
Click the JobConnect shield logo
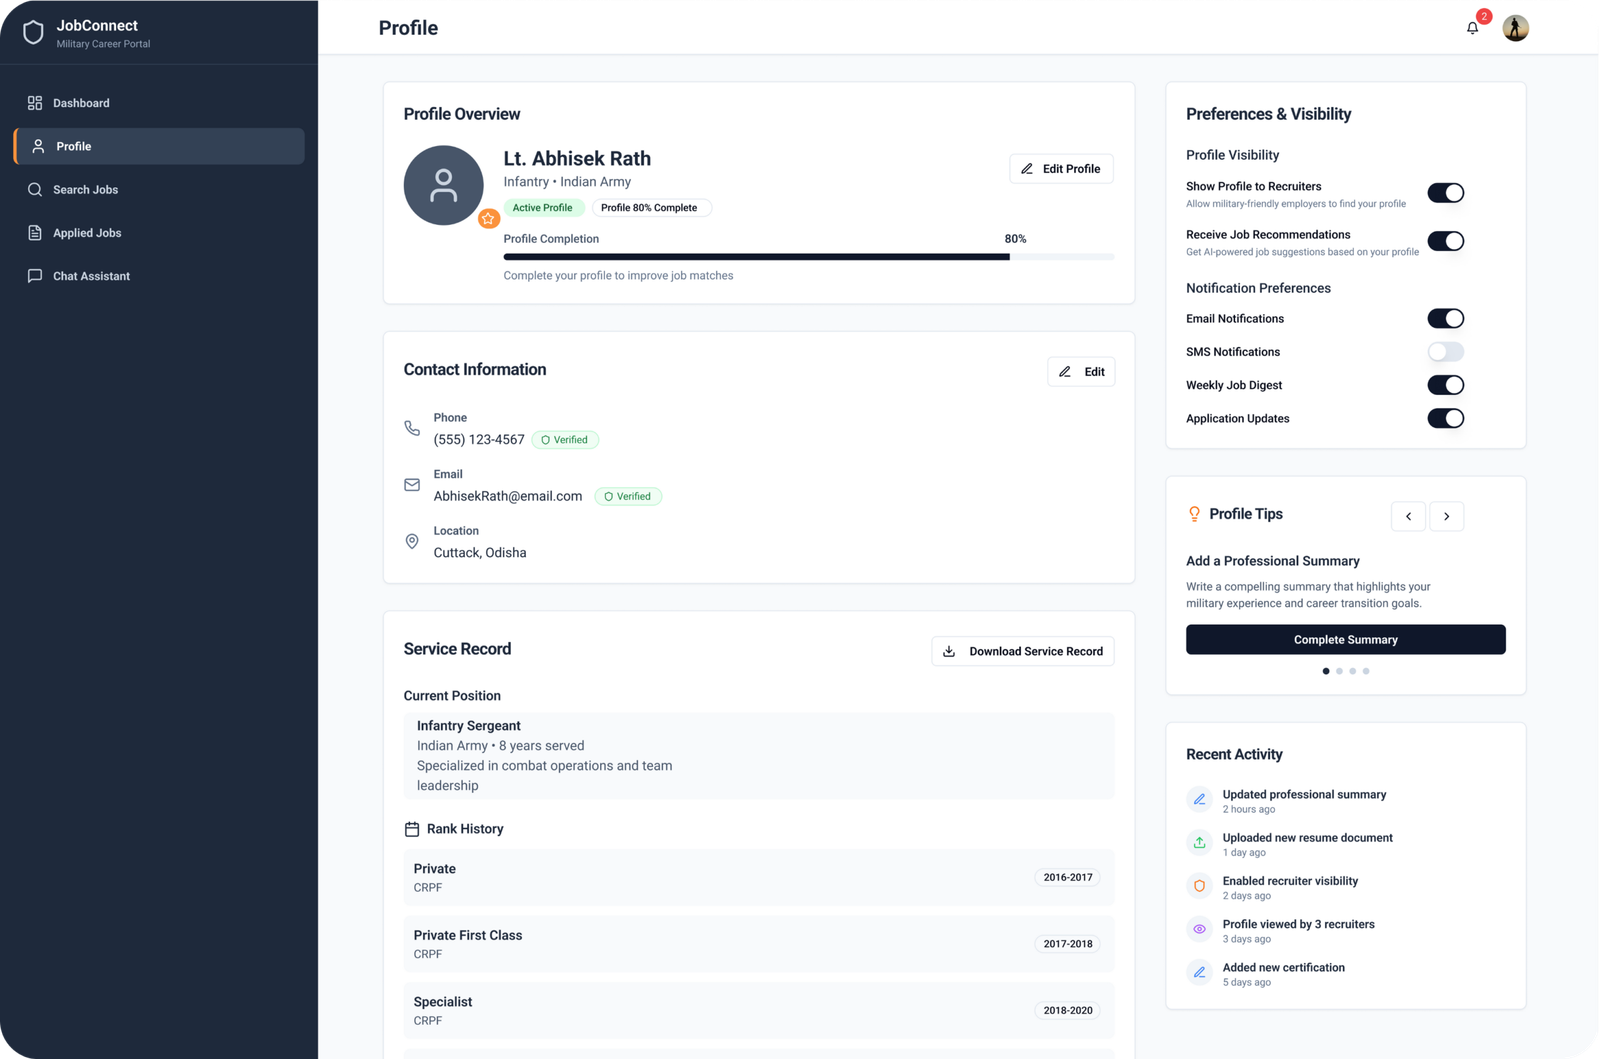coord(33,33)
